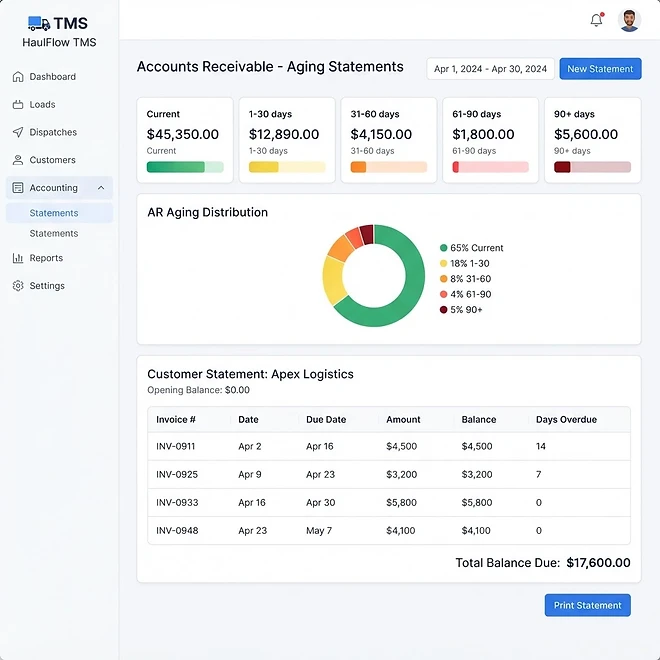Click the orange 8% 31-60 legend dot
The width and height of the screenshot is (660, 660).
[x=443, y=279]
